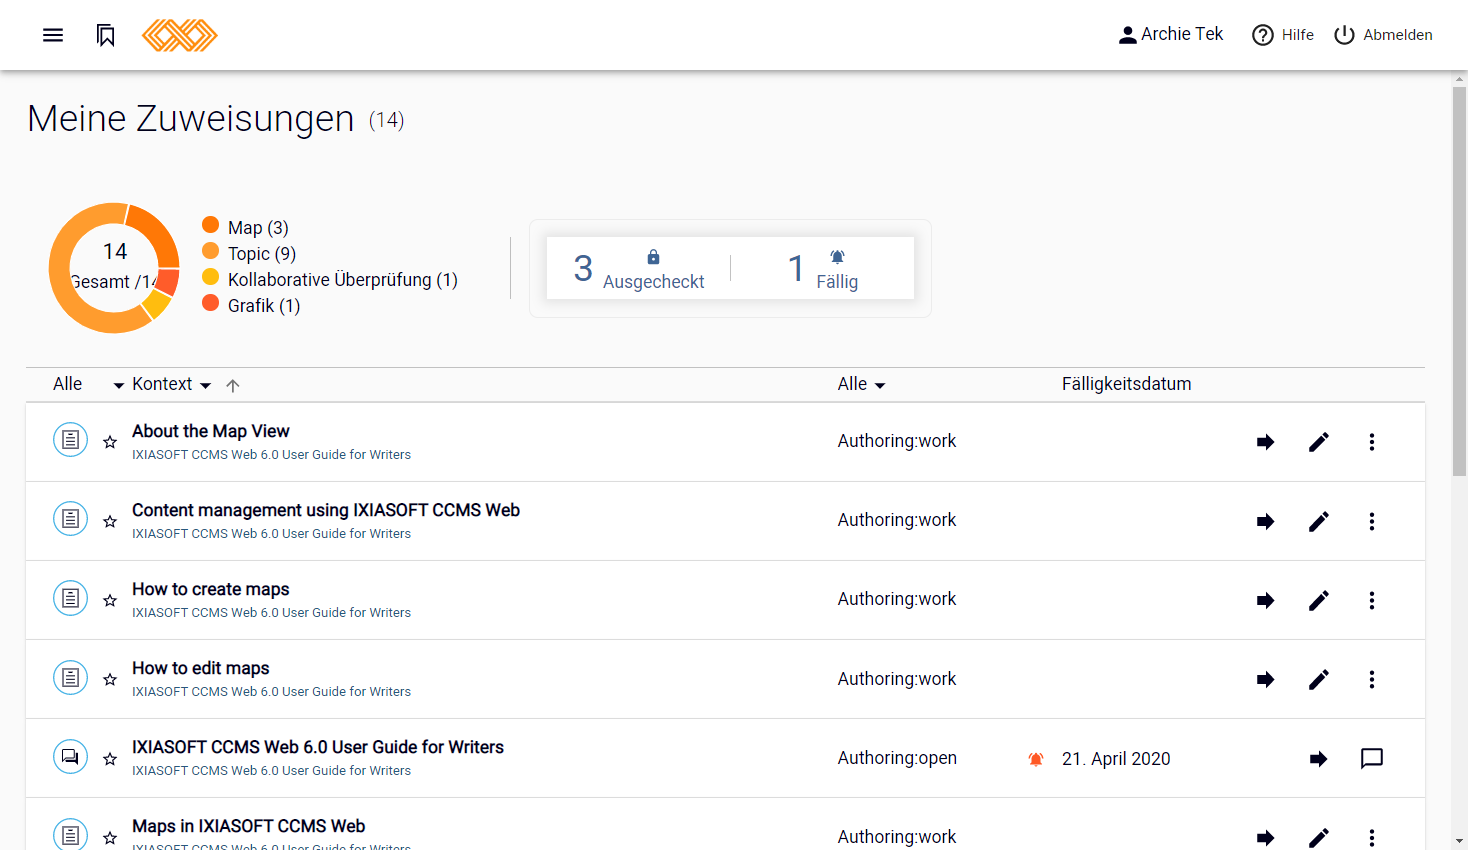The height and width of the screenshot is (850, 1468).
Task: Click Abmelden to log out
Action: click(x=1383, y=35)
